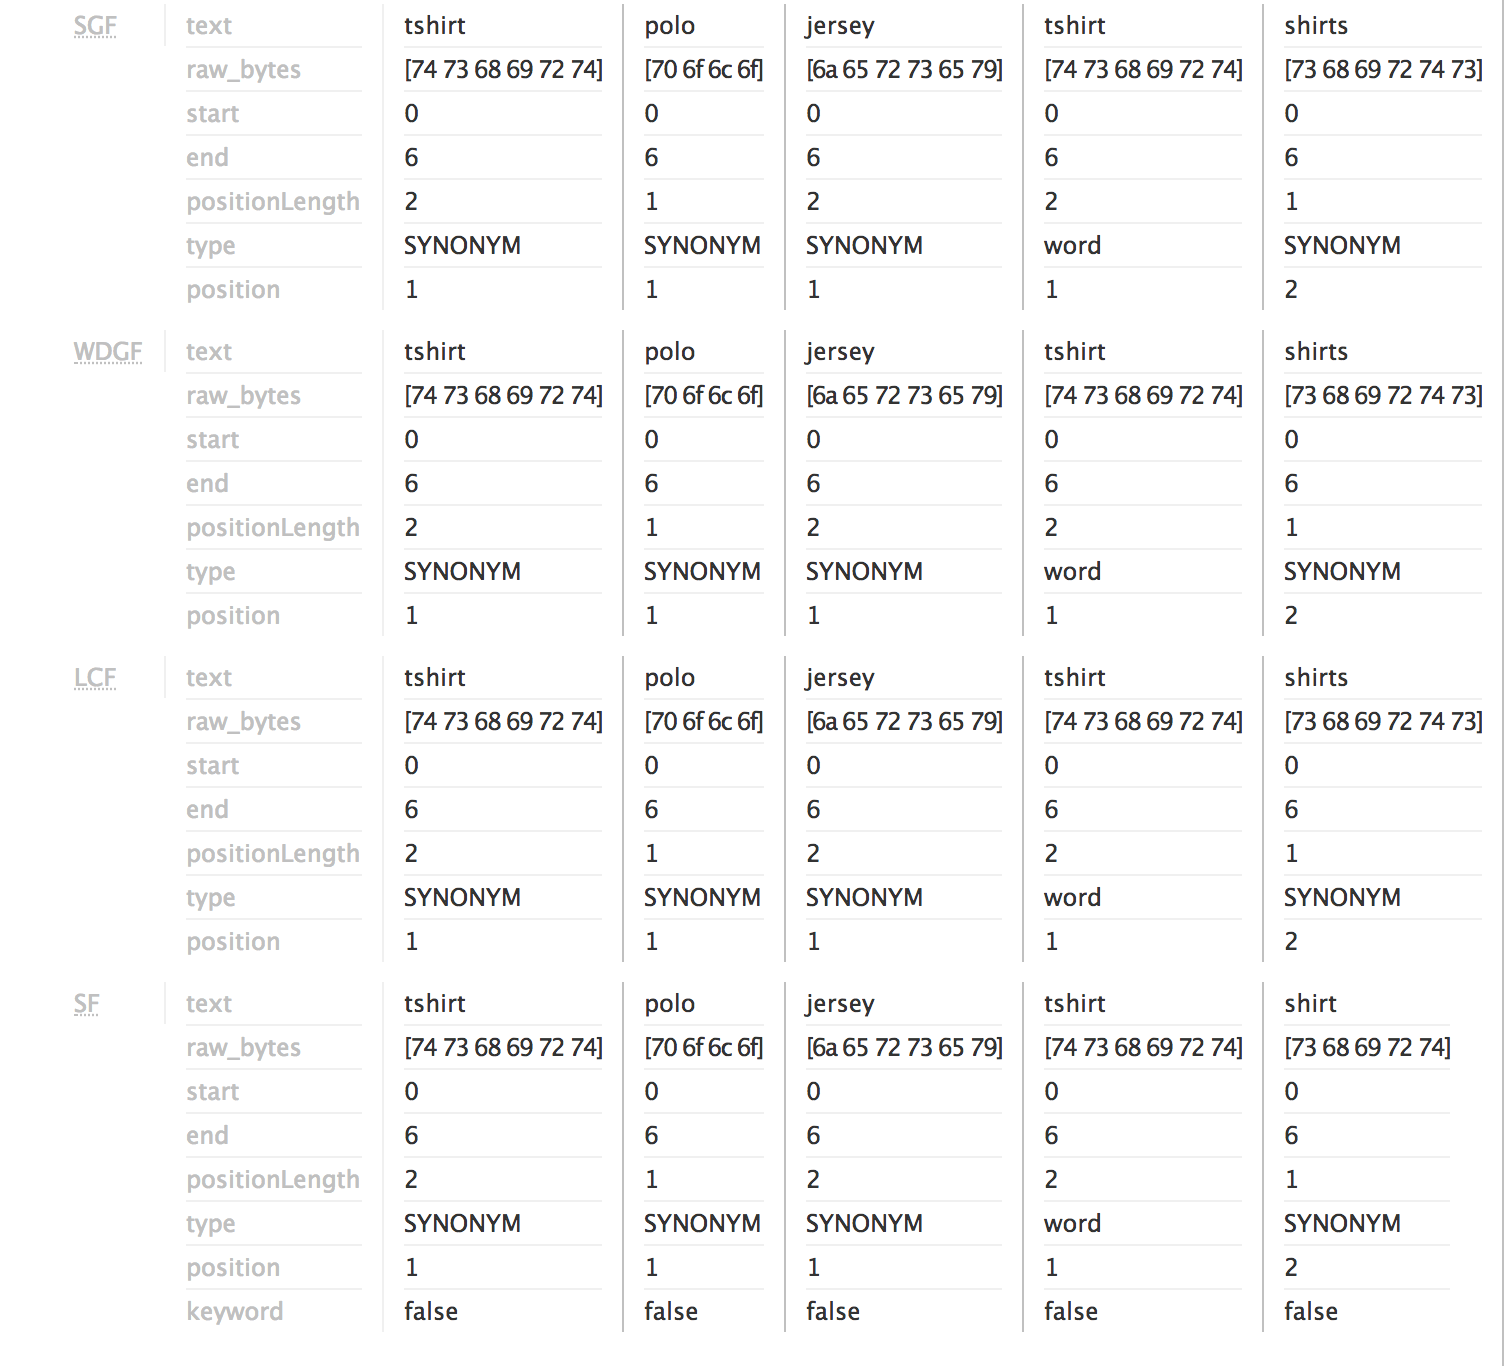Screen dimensions: 1504x1366
Task: Click 'shirts' token text in the SGF section
Action: [1316, 25]
